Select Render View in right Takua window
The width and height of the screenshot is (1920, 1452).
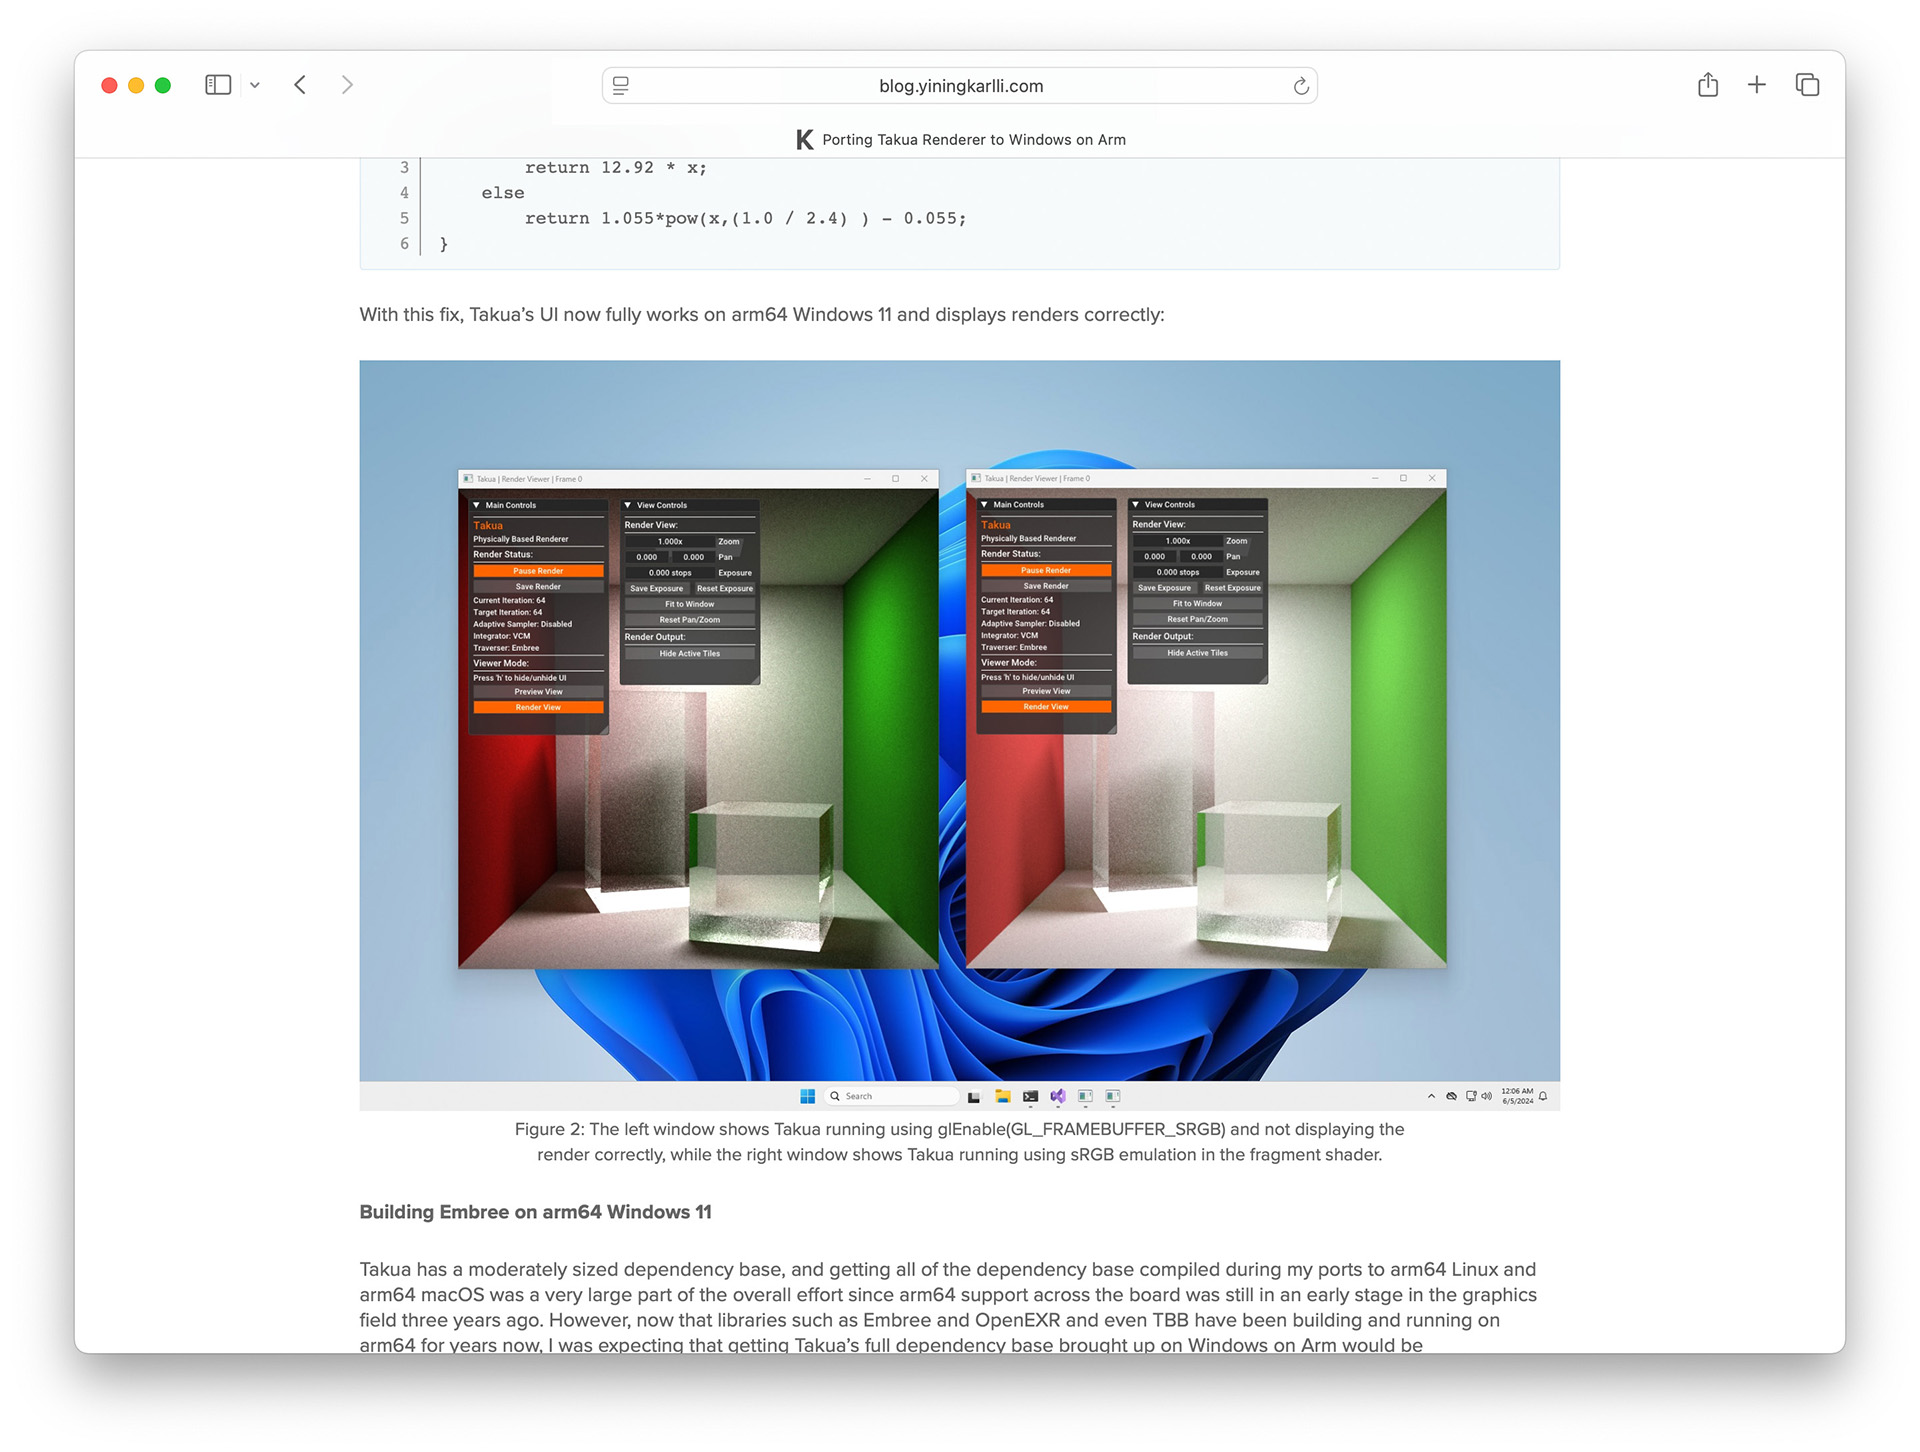click(1046, 706)
